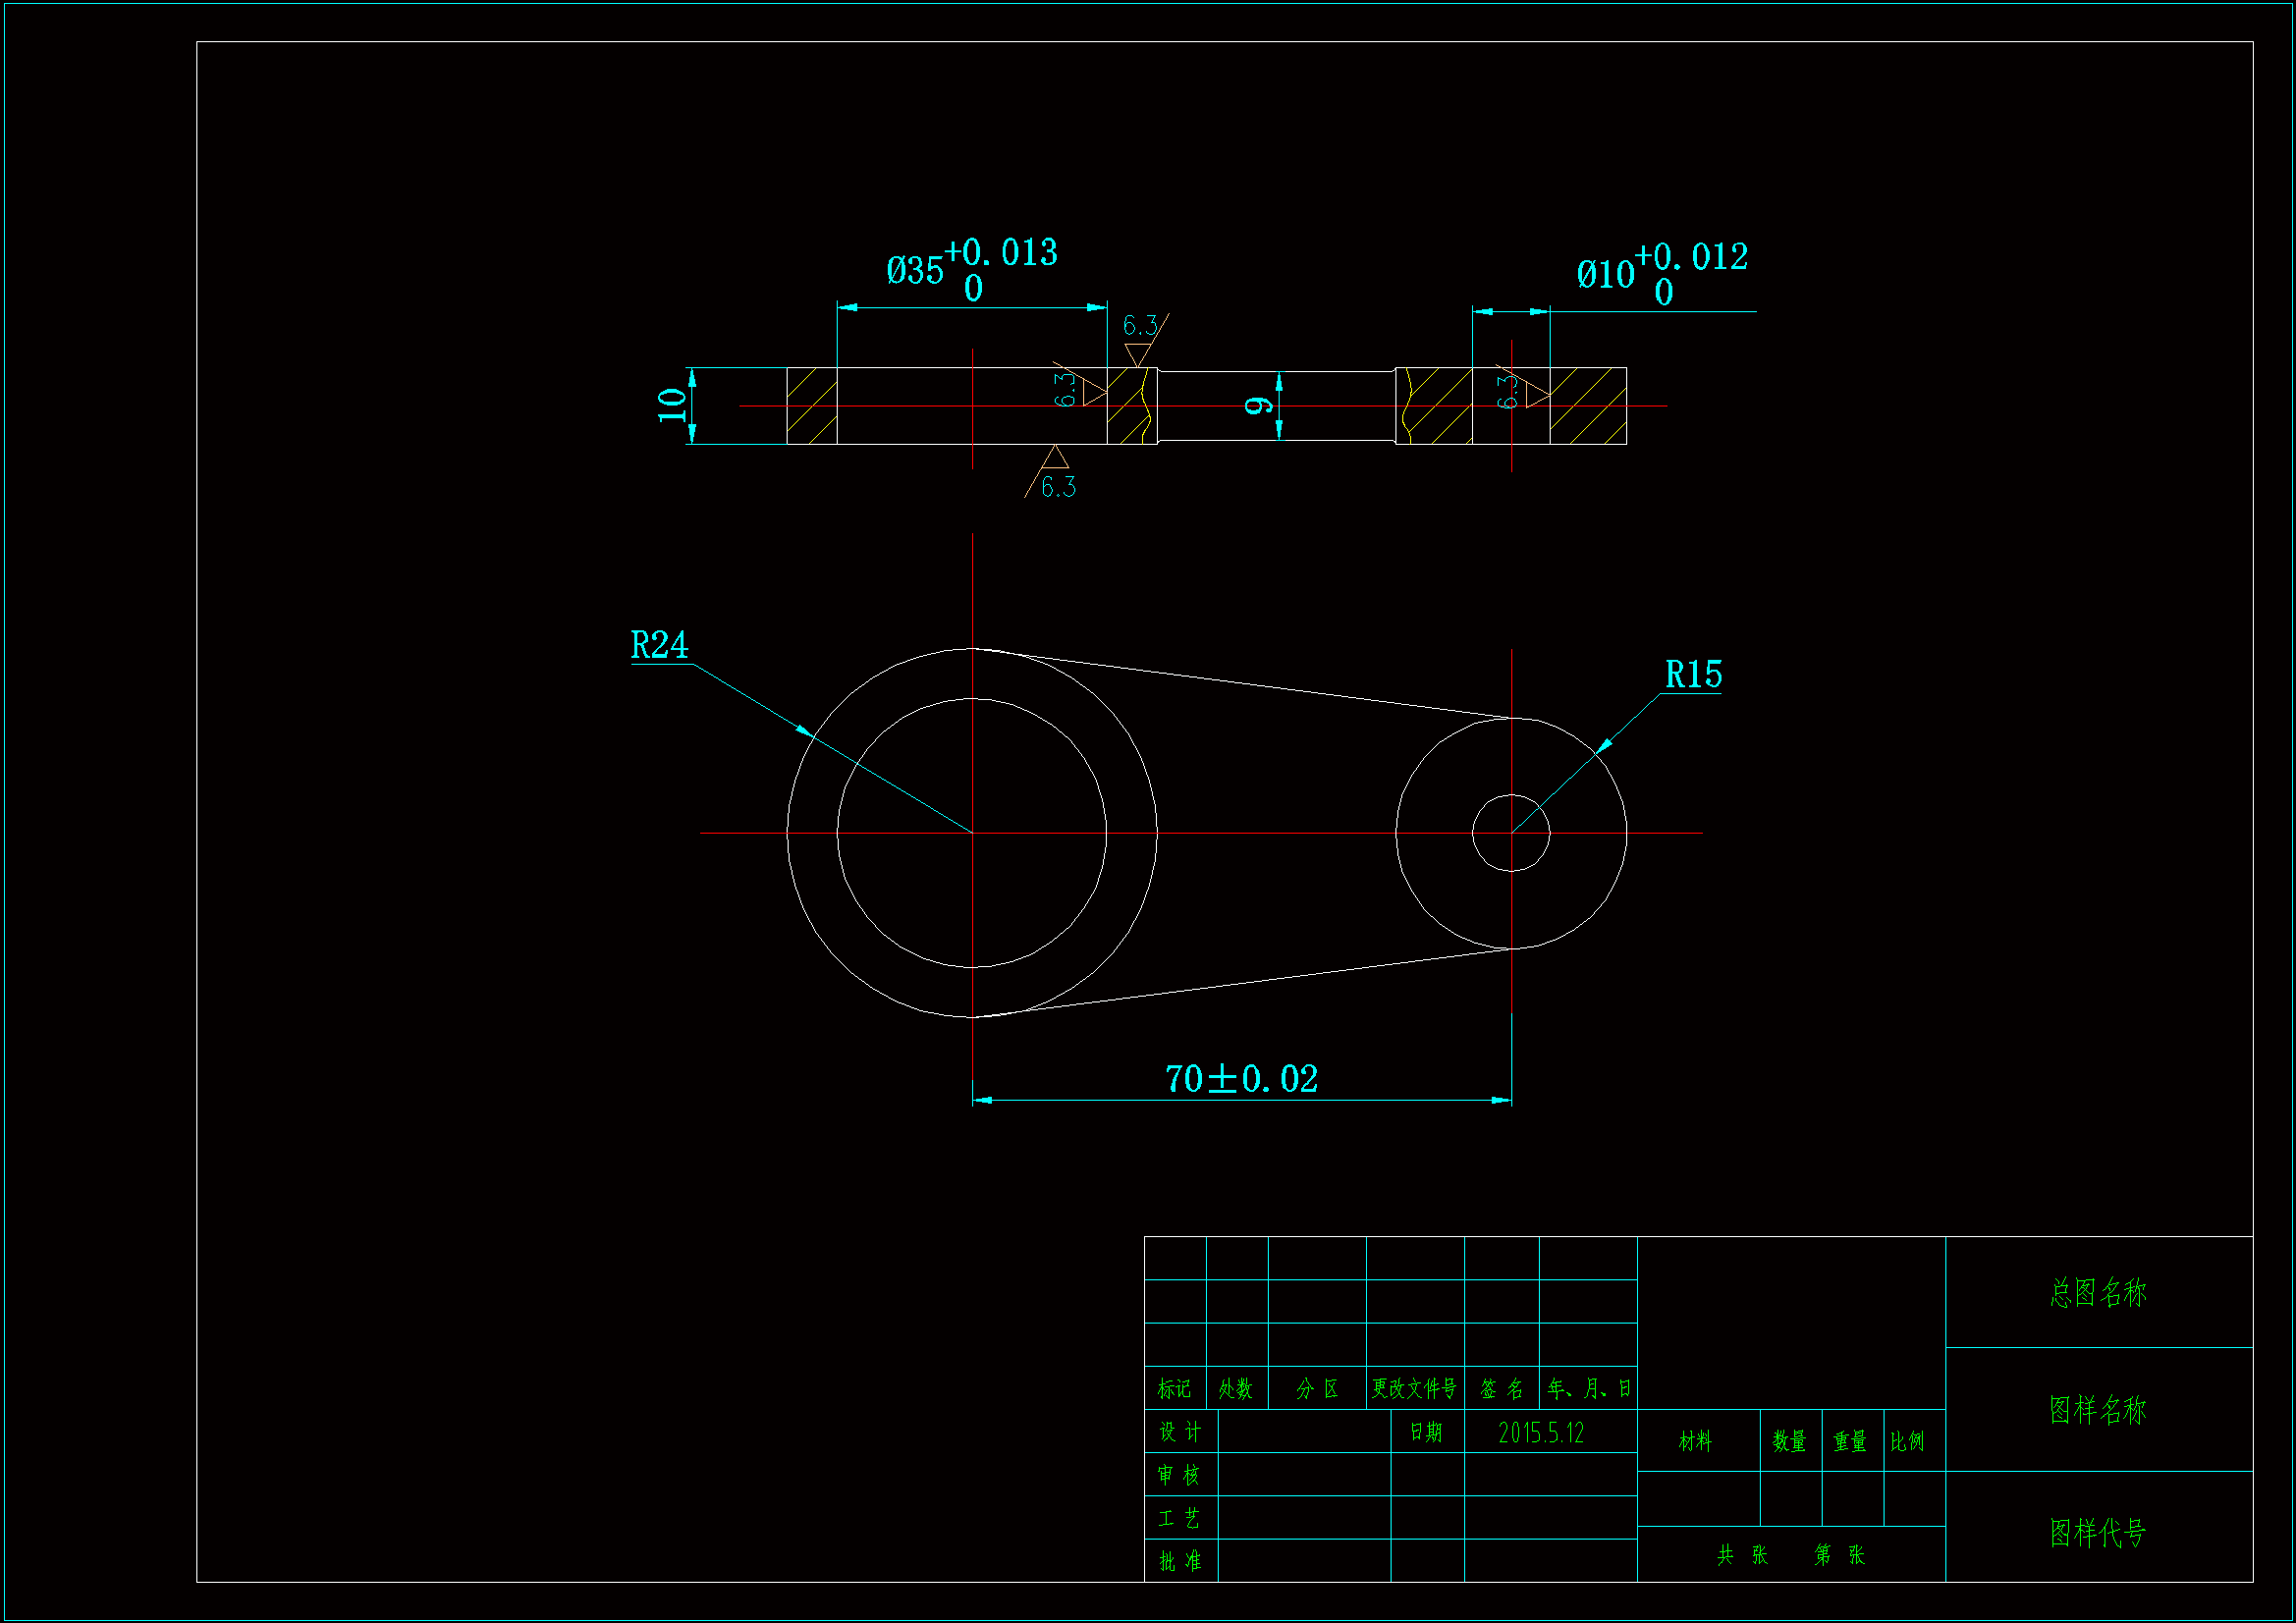Click the date text 2015.5.12
The height and width of the screenshot is (1623, 2296).
pyautogui.click(x=1541, y=1433)
